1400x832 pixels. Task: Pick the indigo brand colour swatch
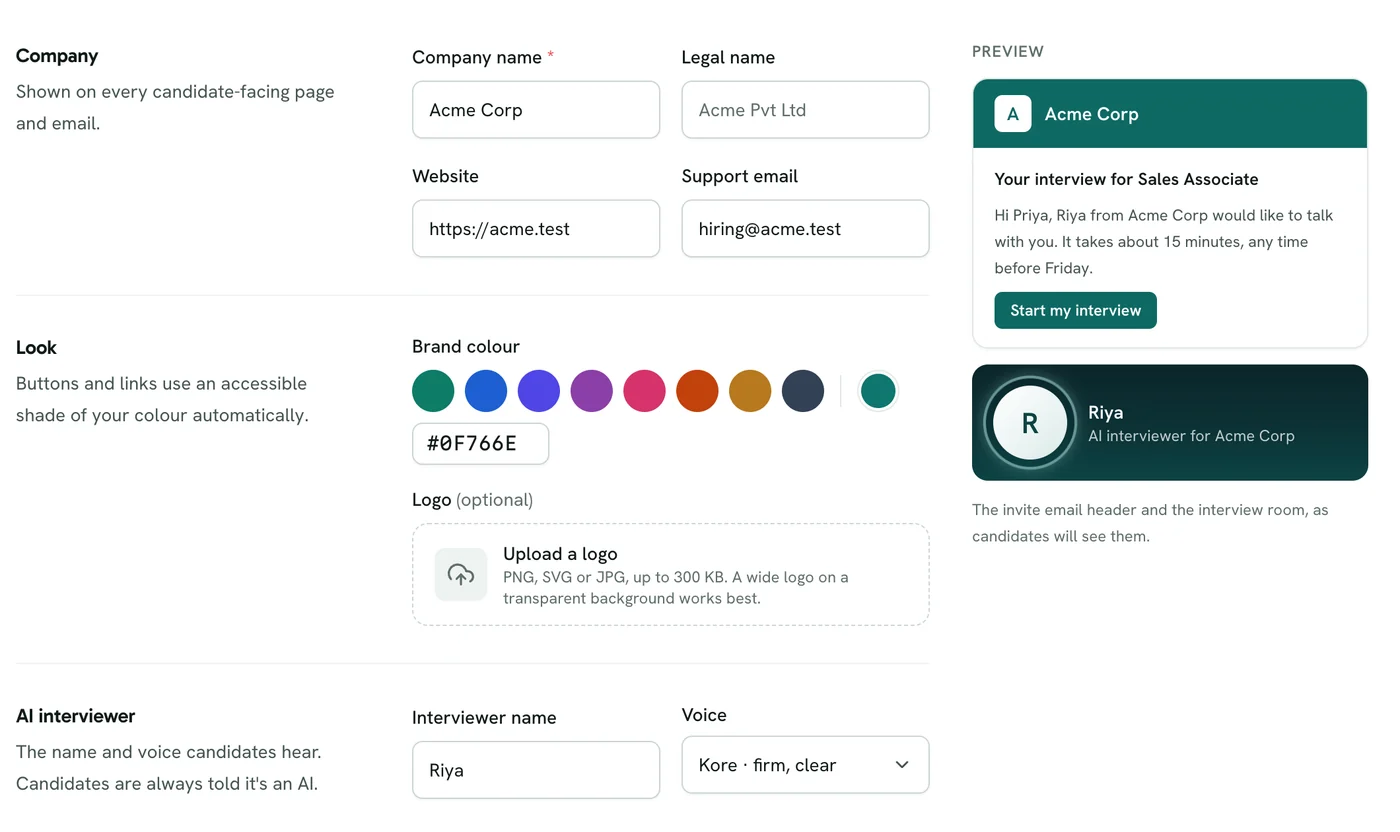539,391
